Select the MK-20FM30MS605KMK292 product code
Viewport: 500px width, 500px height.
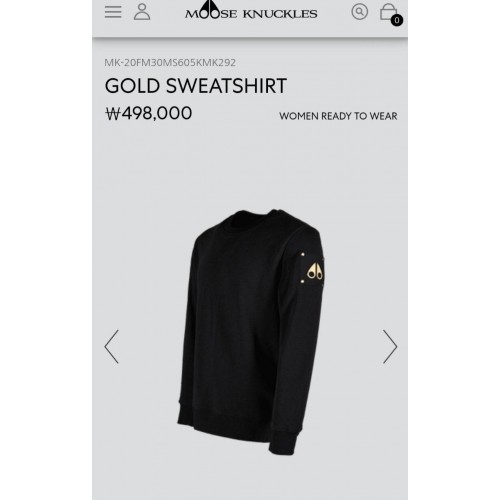click(170, 63)
